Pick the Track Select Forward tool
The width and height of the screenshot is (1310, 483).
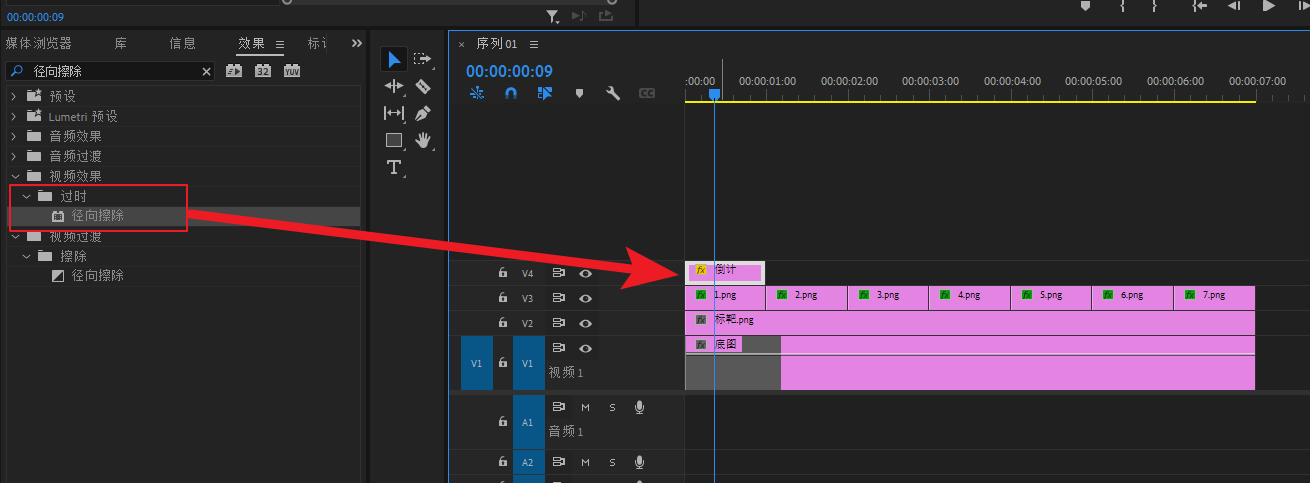click(422, 60)
